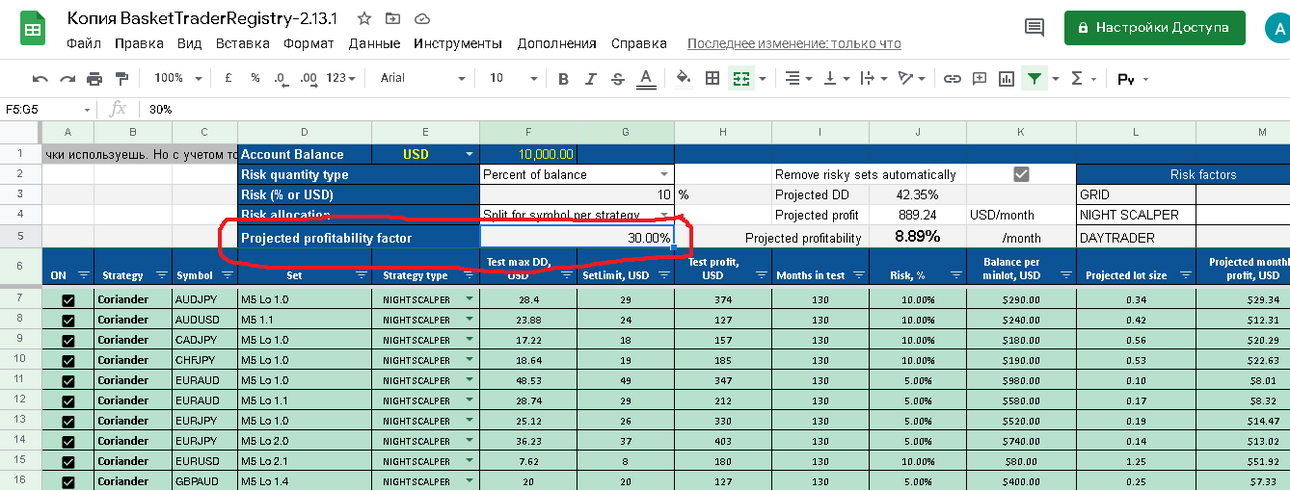The width and height of the screenshot is (1290, 490).
Task: Toggle ON checkbox for EURAUD M5 Lo 1.1
Action: (68, 400)
